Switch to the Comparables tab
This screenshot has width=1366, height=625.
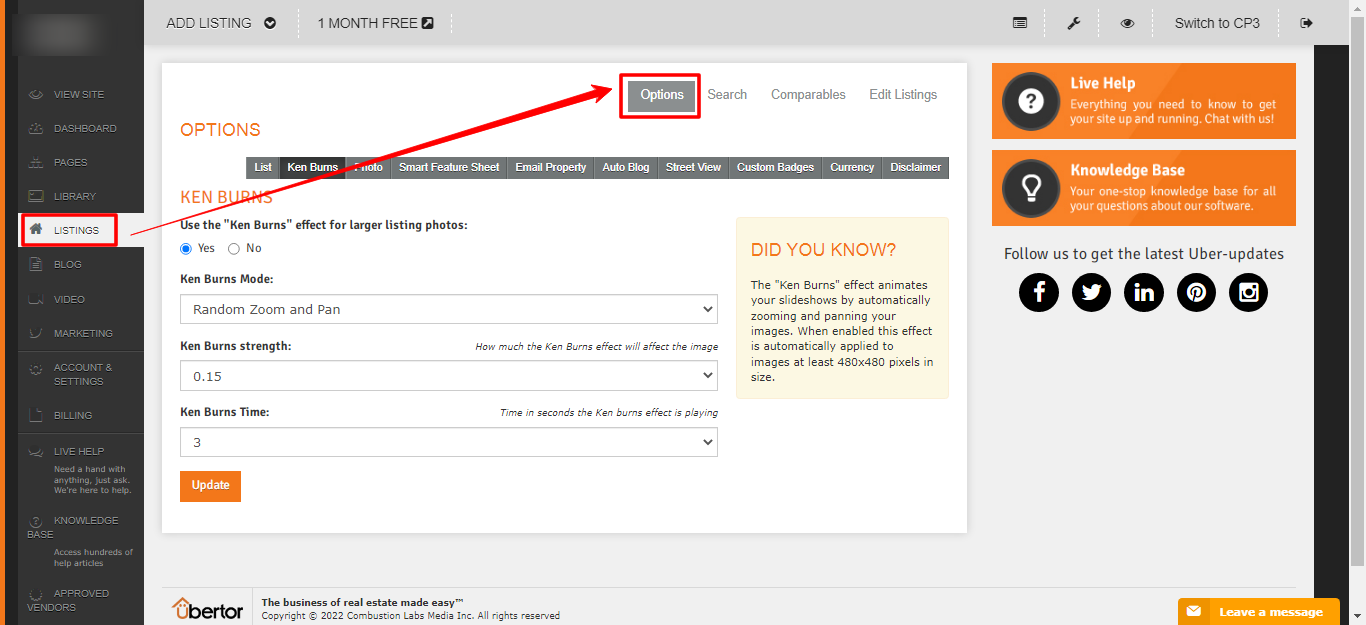click(x=808, y=94)
